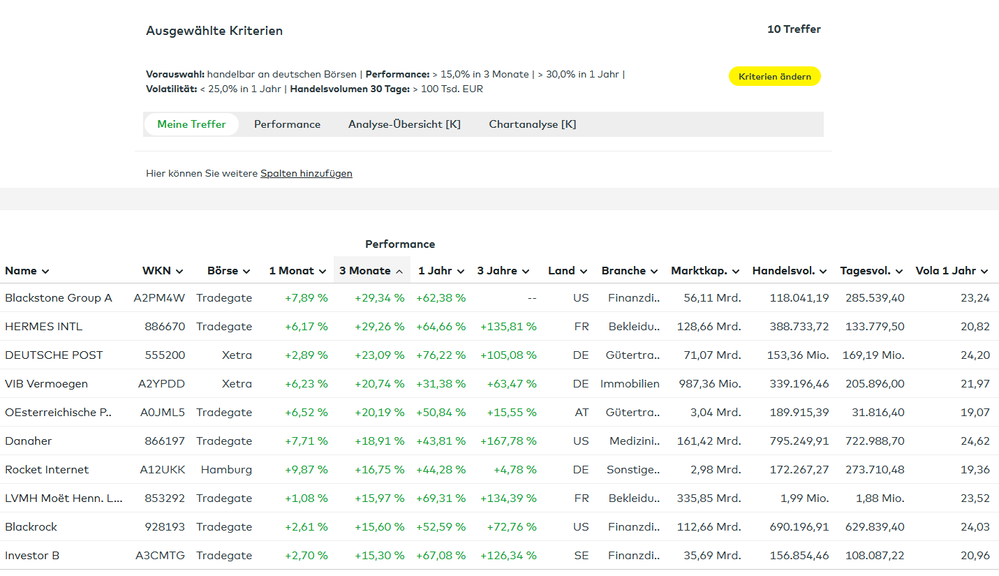Open Rocket Internet stock details
Image resolution: width=999 pixels, height=576 pixels.
click(x=46, y=470)
